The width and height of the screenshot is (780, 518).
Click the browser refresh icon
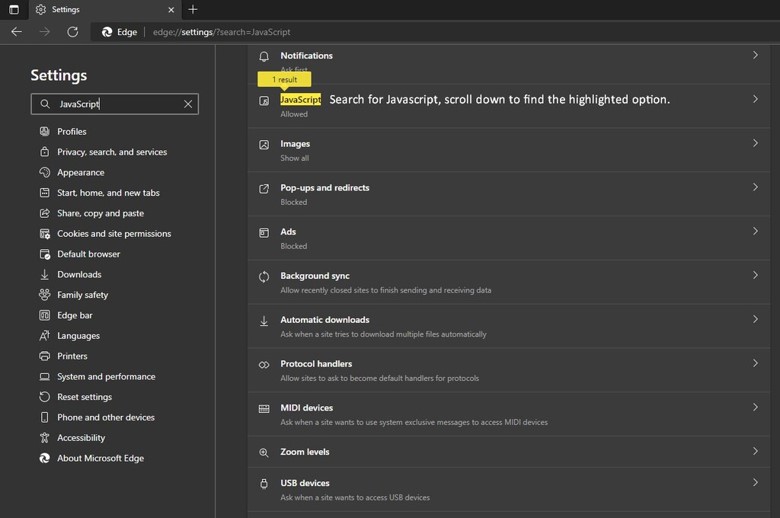72,32
